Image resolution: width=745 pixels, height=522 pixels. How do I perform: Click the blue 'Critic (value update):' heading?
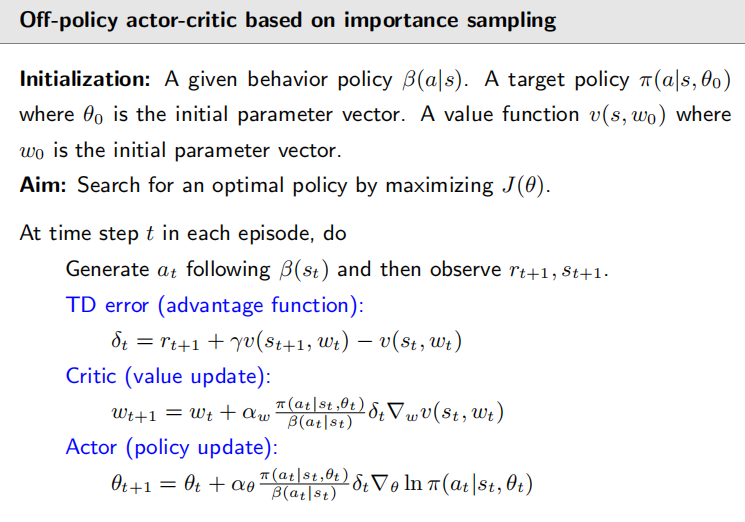click(168, 376)
